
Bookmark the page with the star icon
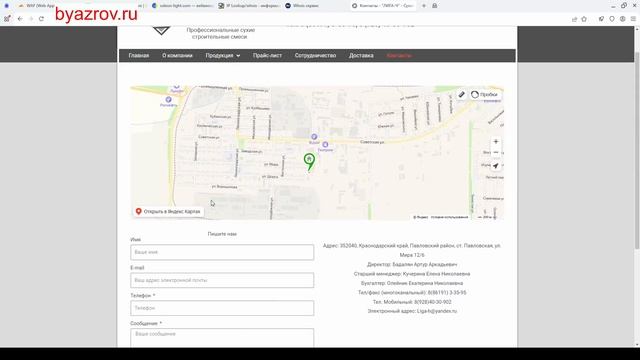584,19
